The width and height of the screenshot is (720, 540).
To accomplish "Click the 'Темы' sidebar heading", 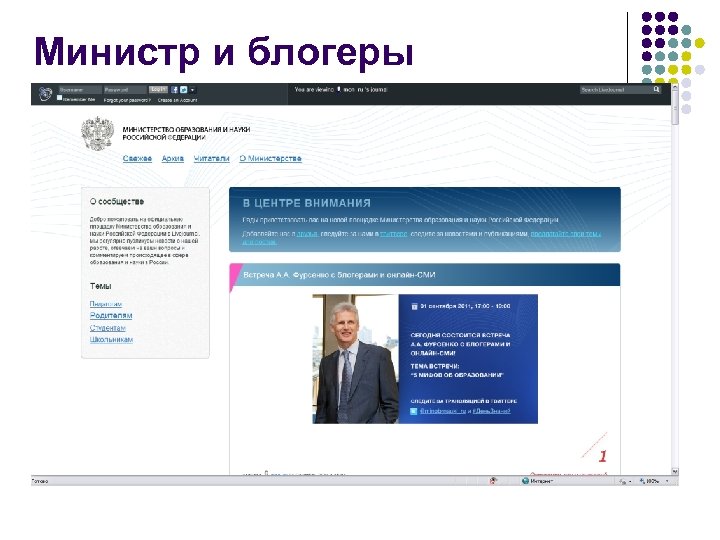I will pyautogui.click(x=101, y=286).
